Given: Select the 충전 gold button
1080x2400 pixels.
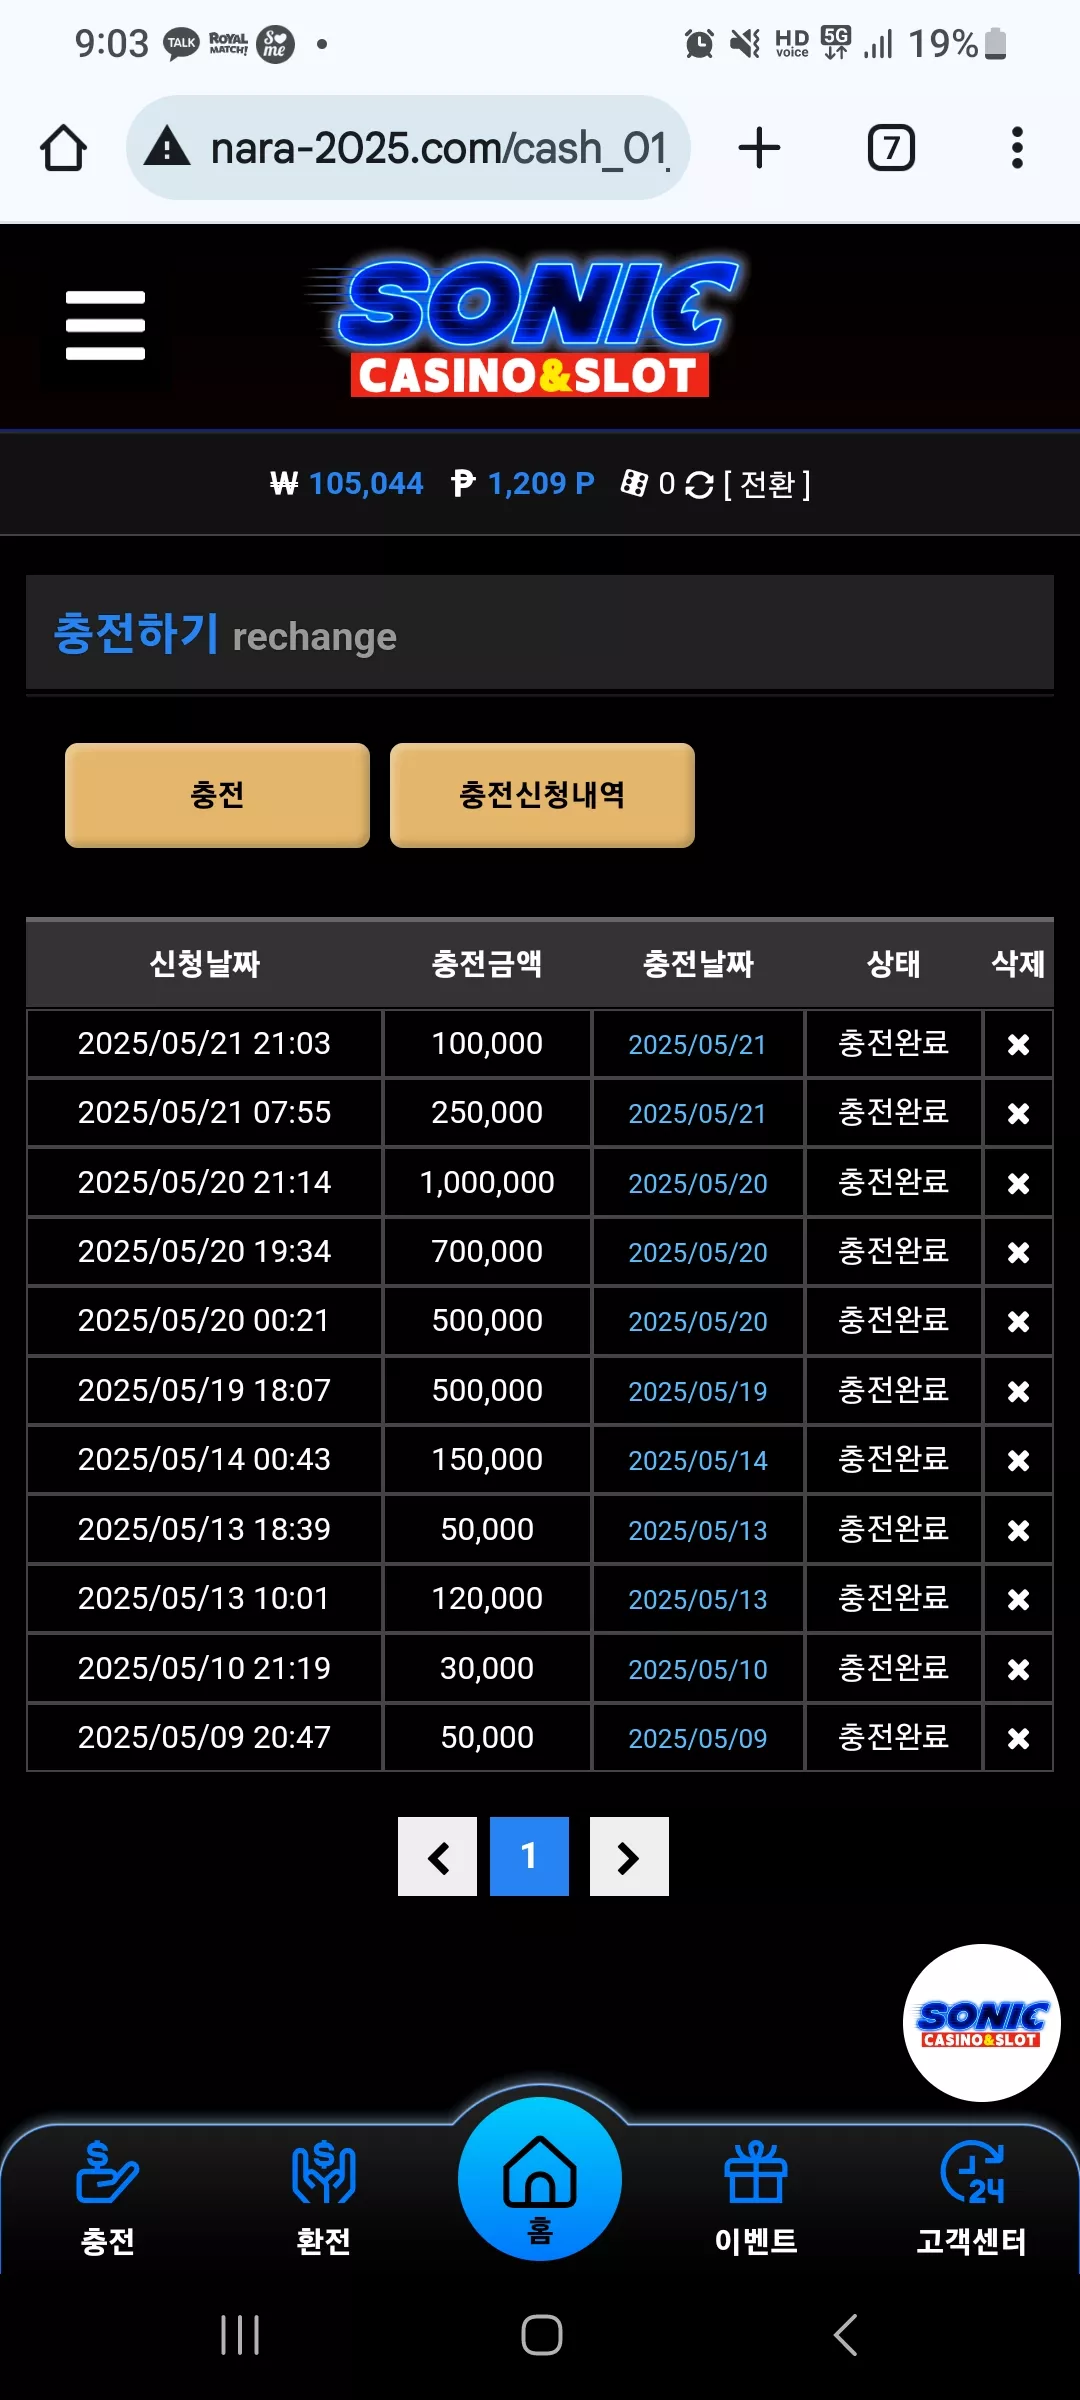Looking at the screenshot, I should [217, 795].
